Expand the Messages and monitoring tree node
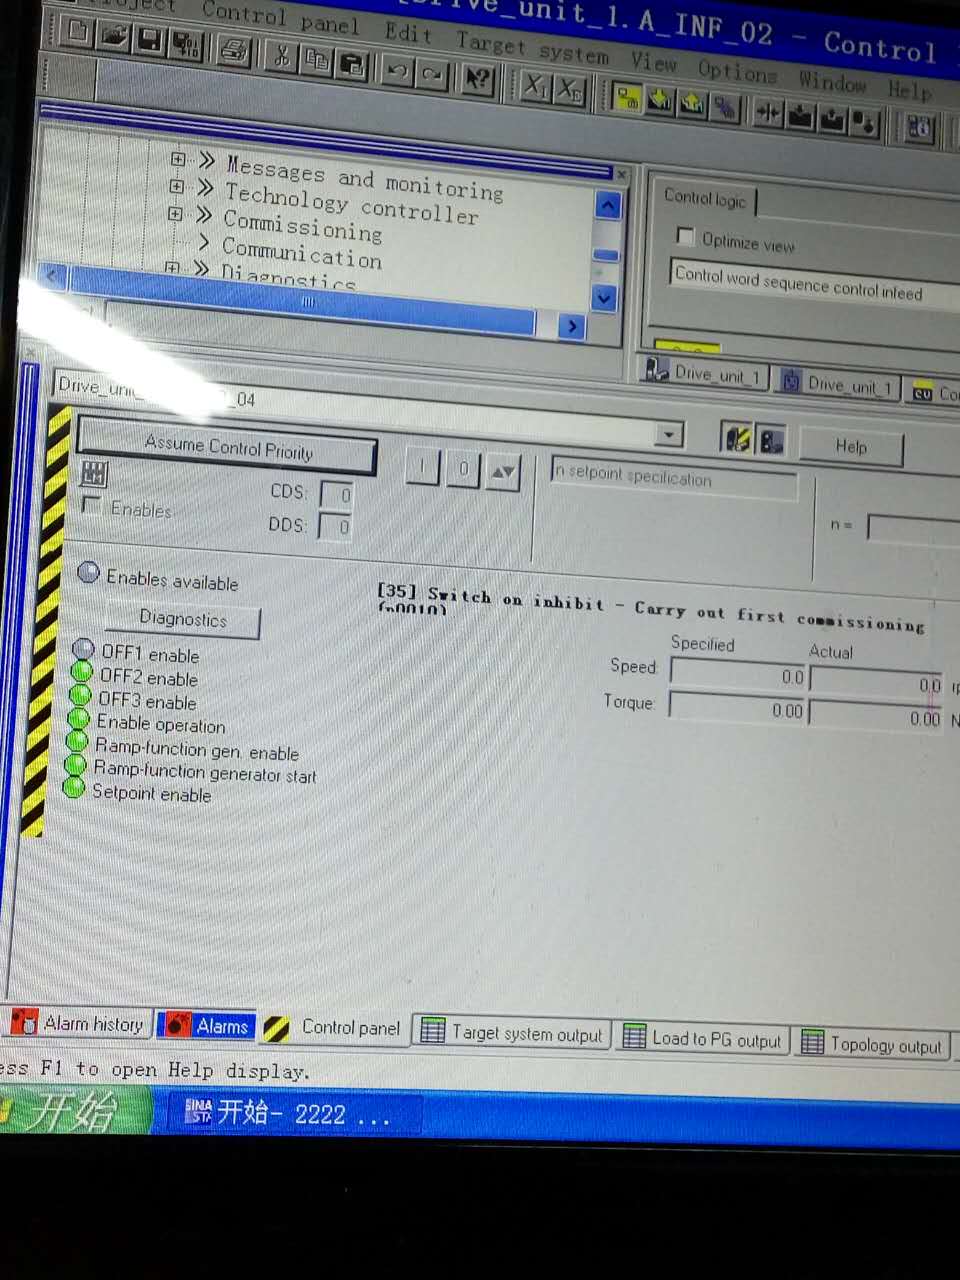 point(177,159)
